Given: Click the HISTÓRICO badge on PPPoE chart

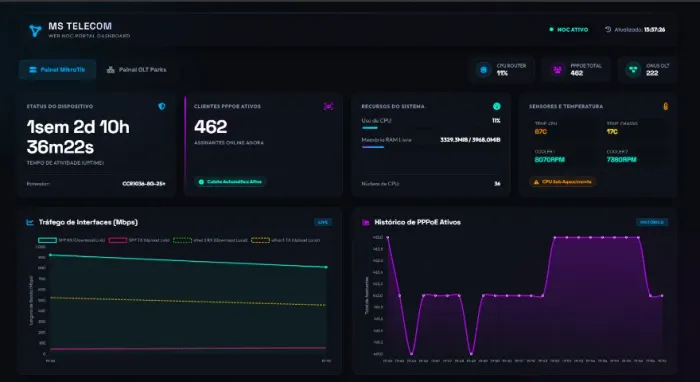Looking at the screenshot, I should click(652, 222).
